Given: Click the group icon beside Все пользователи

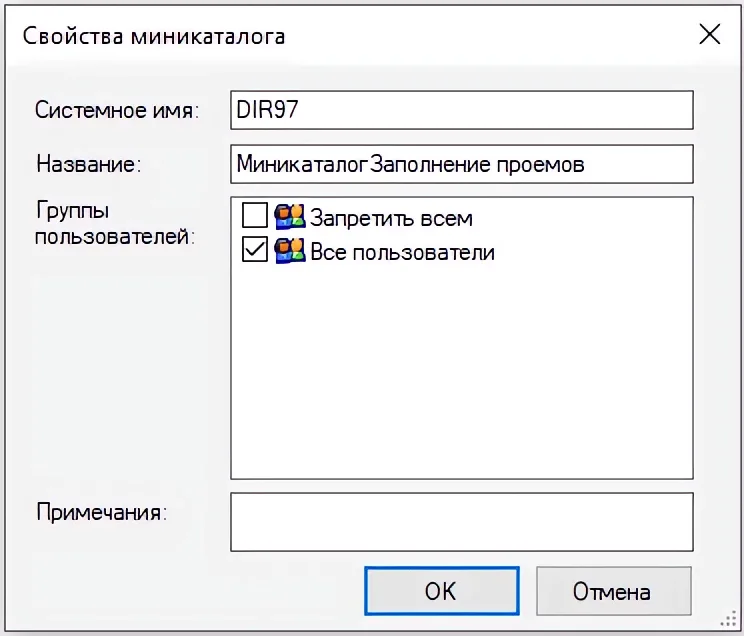Looking at the screenshot, I should pos(290,251).
